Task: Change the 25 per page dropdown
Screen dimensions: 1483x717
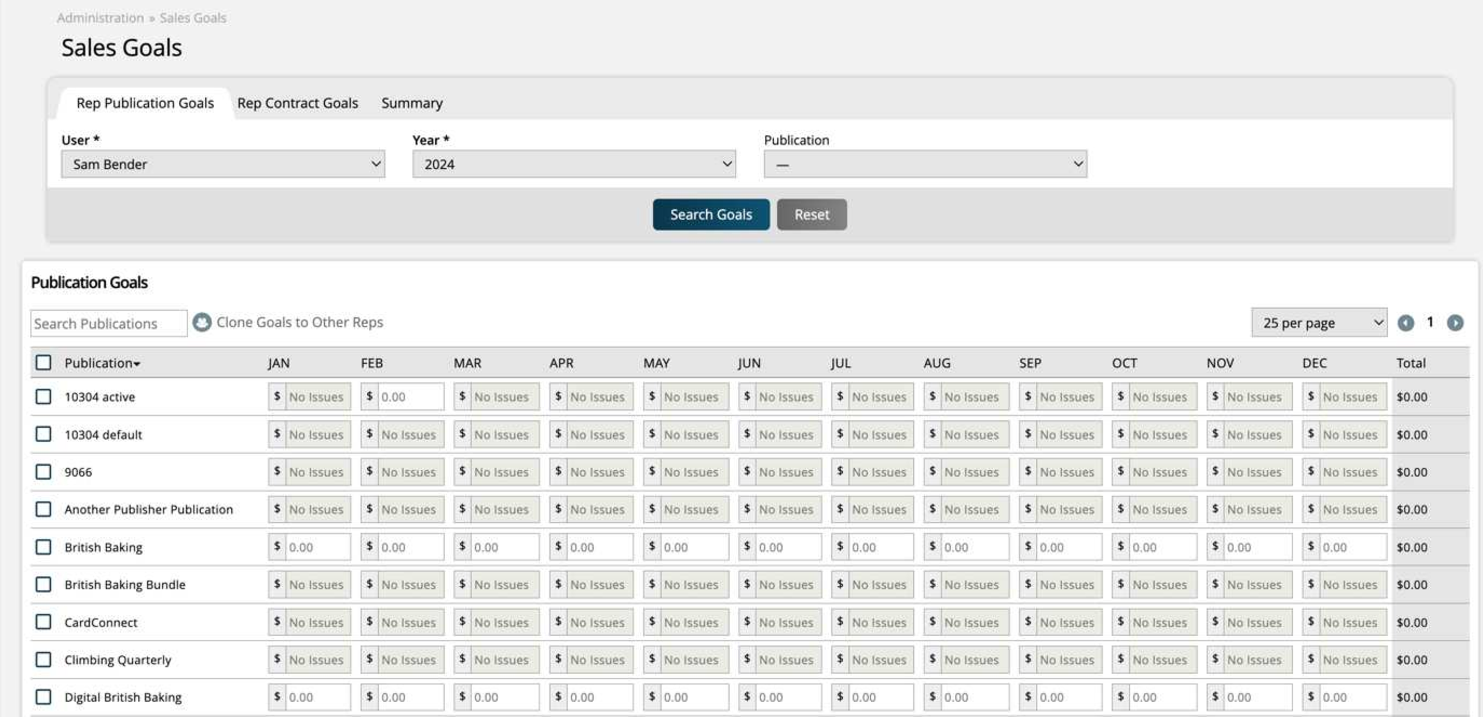Action: tap(1319, 323)
